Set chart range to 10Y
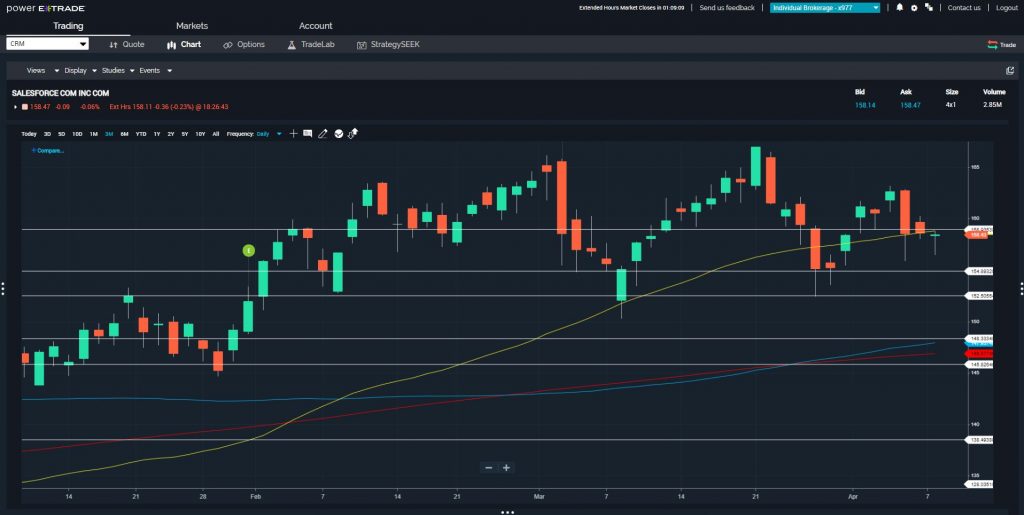This screenshot has width=1024, height=515. (x=200, y=134)
